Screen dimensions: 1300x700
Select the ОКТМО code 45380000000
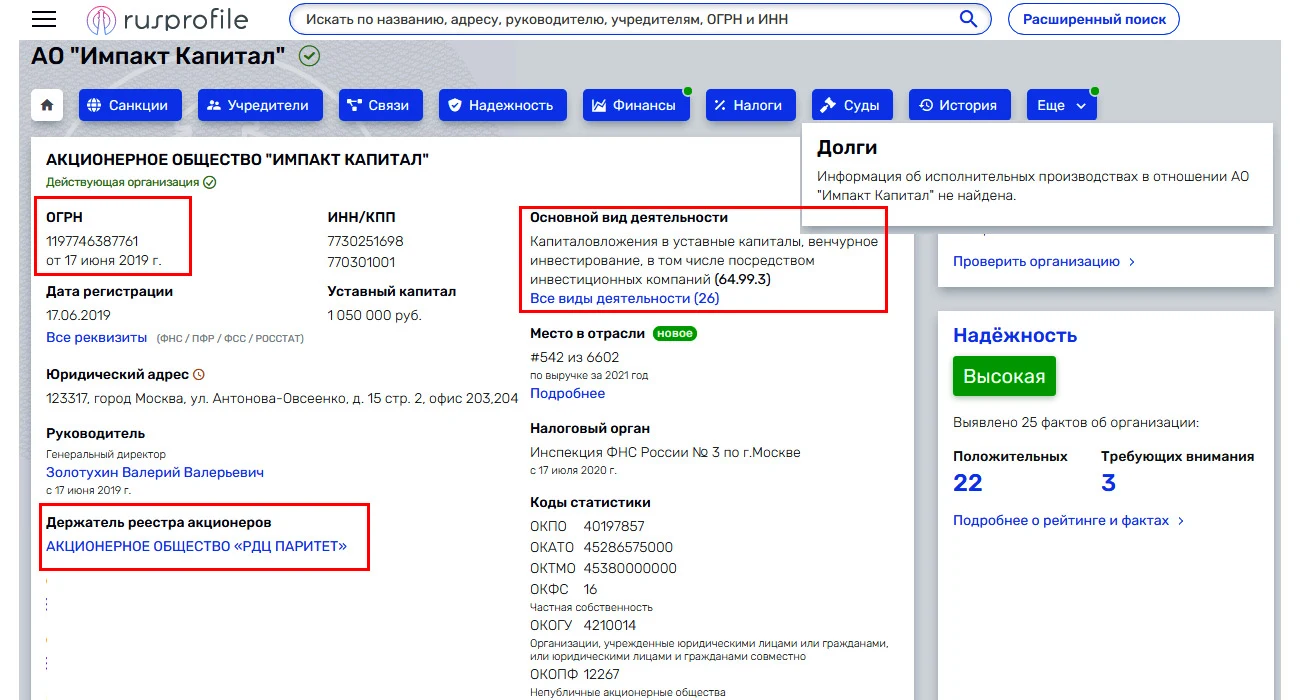pos(630,568)
